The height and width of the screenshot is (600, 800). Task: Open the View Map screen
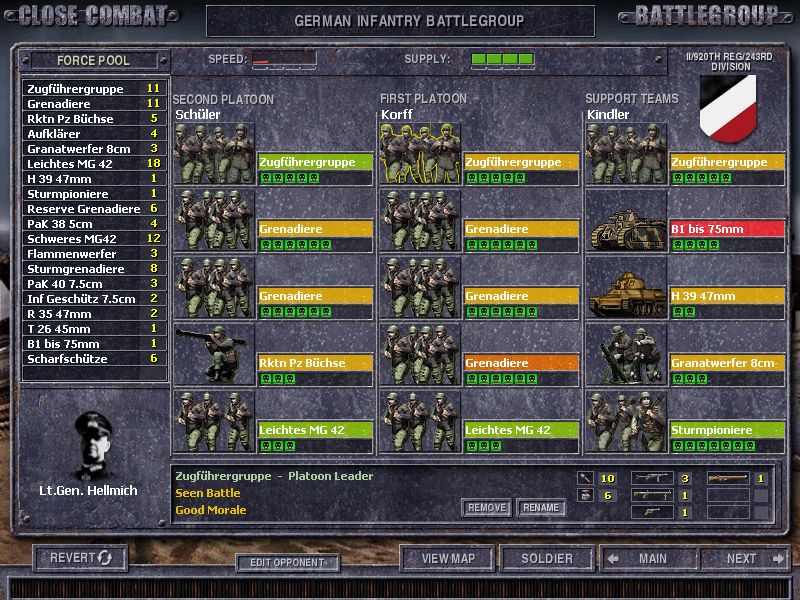point(448,558)
